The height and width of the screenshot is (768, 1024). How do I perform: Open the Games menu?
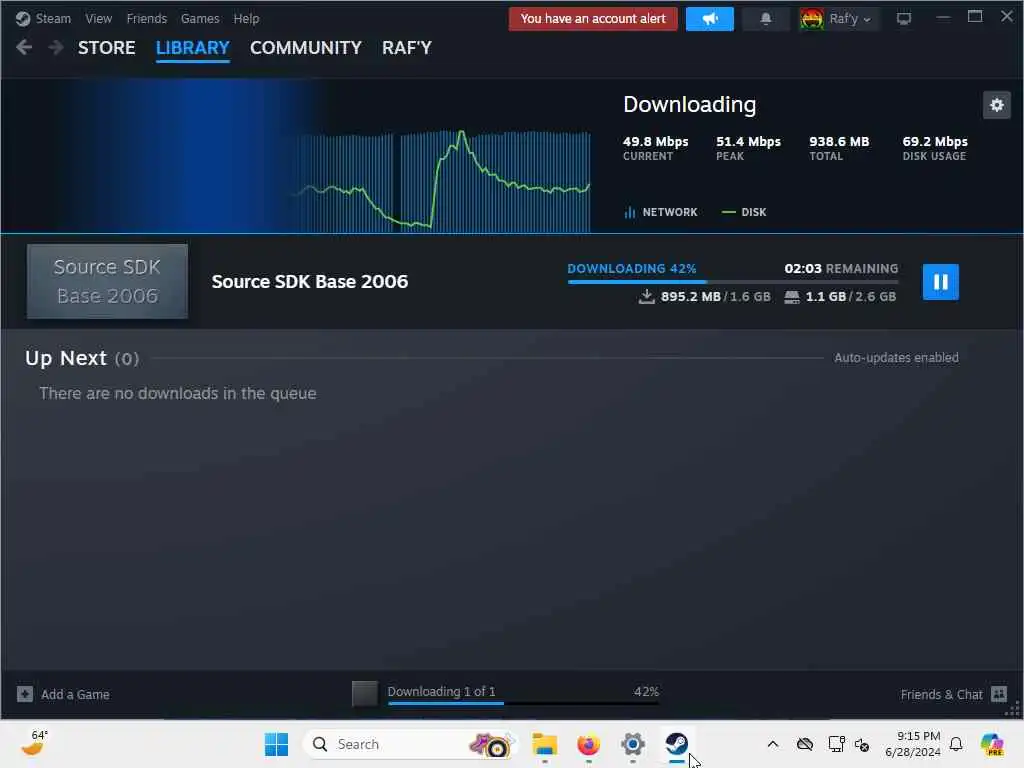point(200,18)
